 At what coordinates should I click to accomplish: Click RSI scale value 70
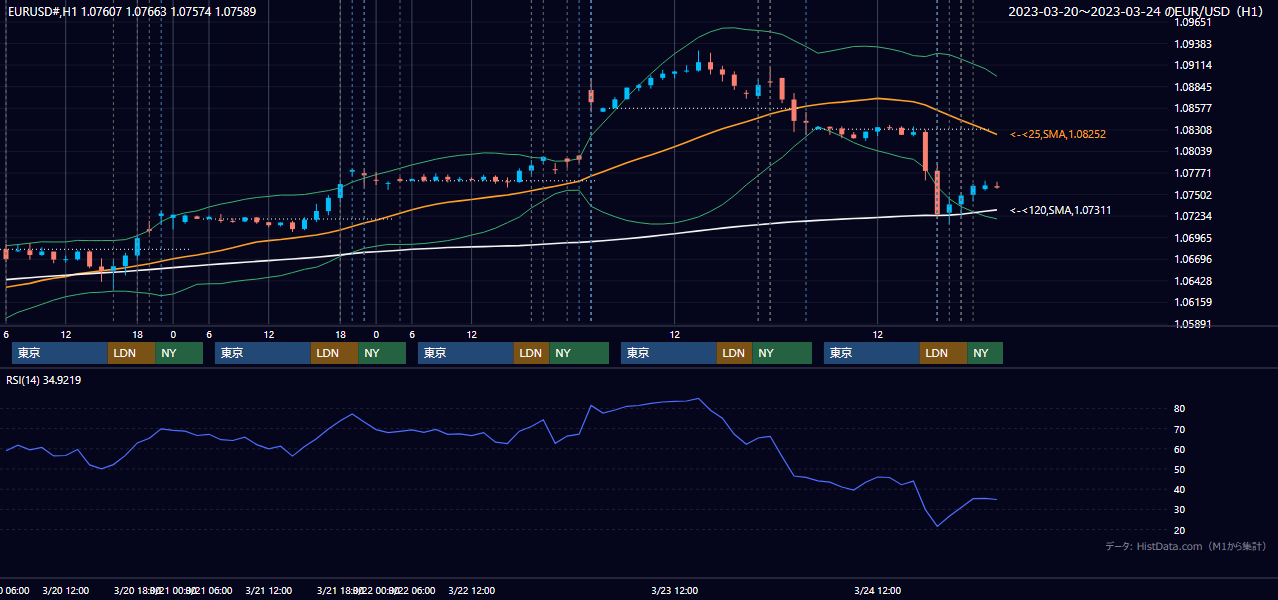click(1180, 429)
